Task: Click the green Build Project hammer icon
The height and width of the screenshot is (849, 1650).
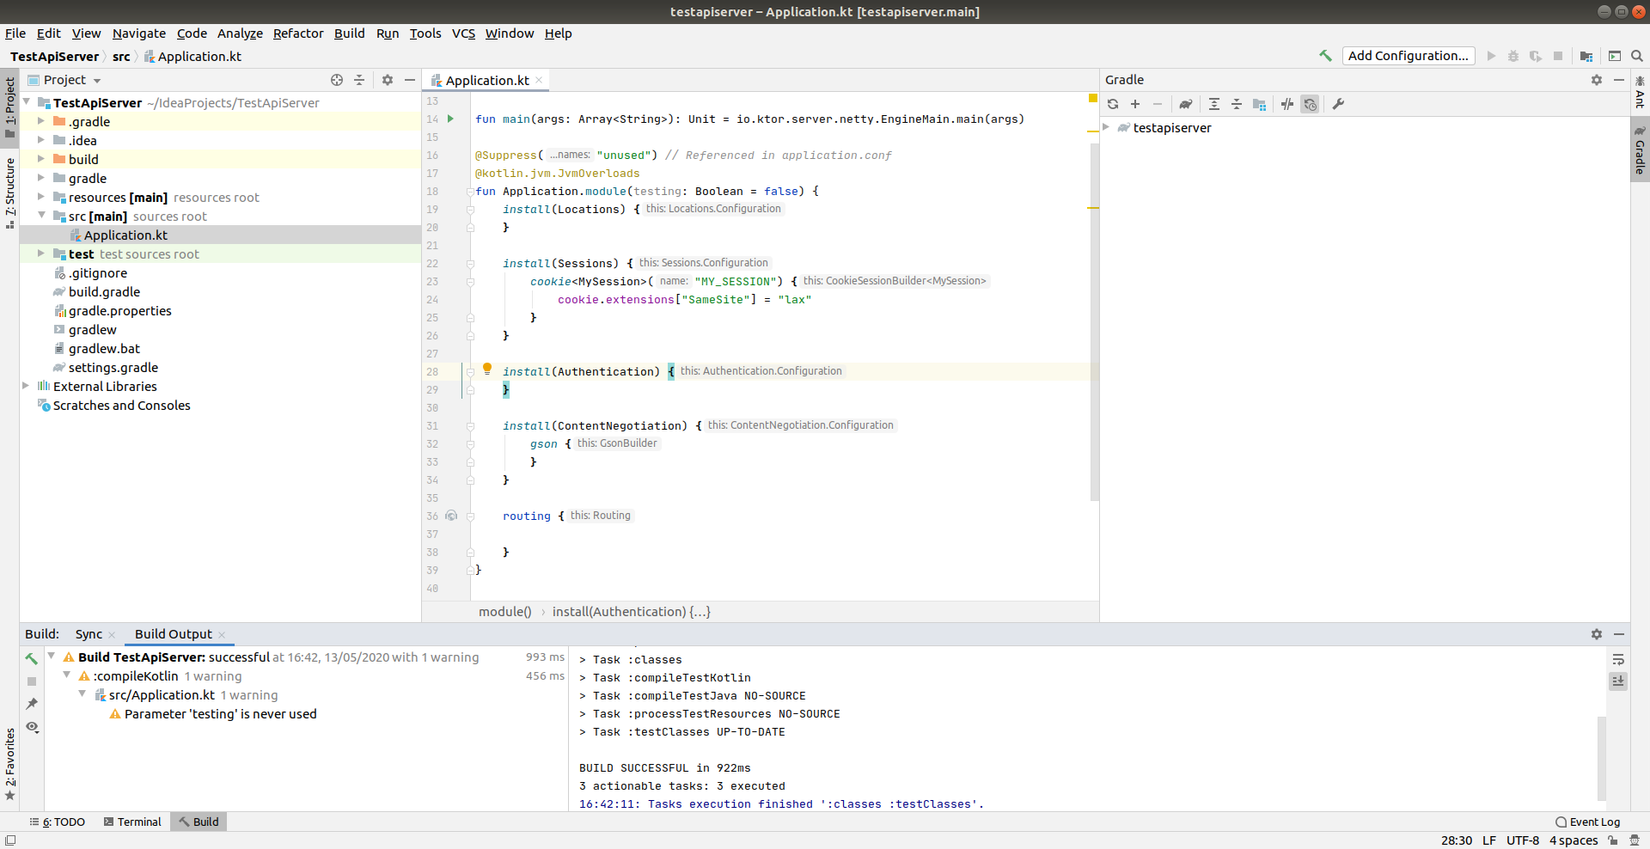Action: point(1325,56)
